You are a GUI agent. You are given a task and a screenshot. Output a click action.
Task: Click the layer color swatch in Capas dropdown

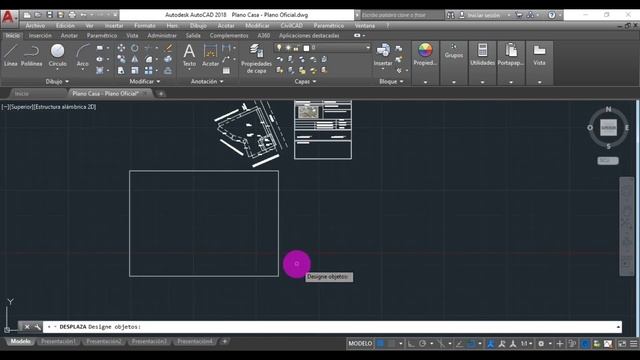point(306,48)
